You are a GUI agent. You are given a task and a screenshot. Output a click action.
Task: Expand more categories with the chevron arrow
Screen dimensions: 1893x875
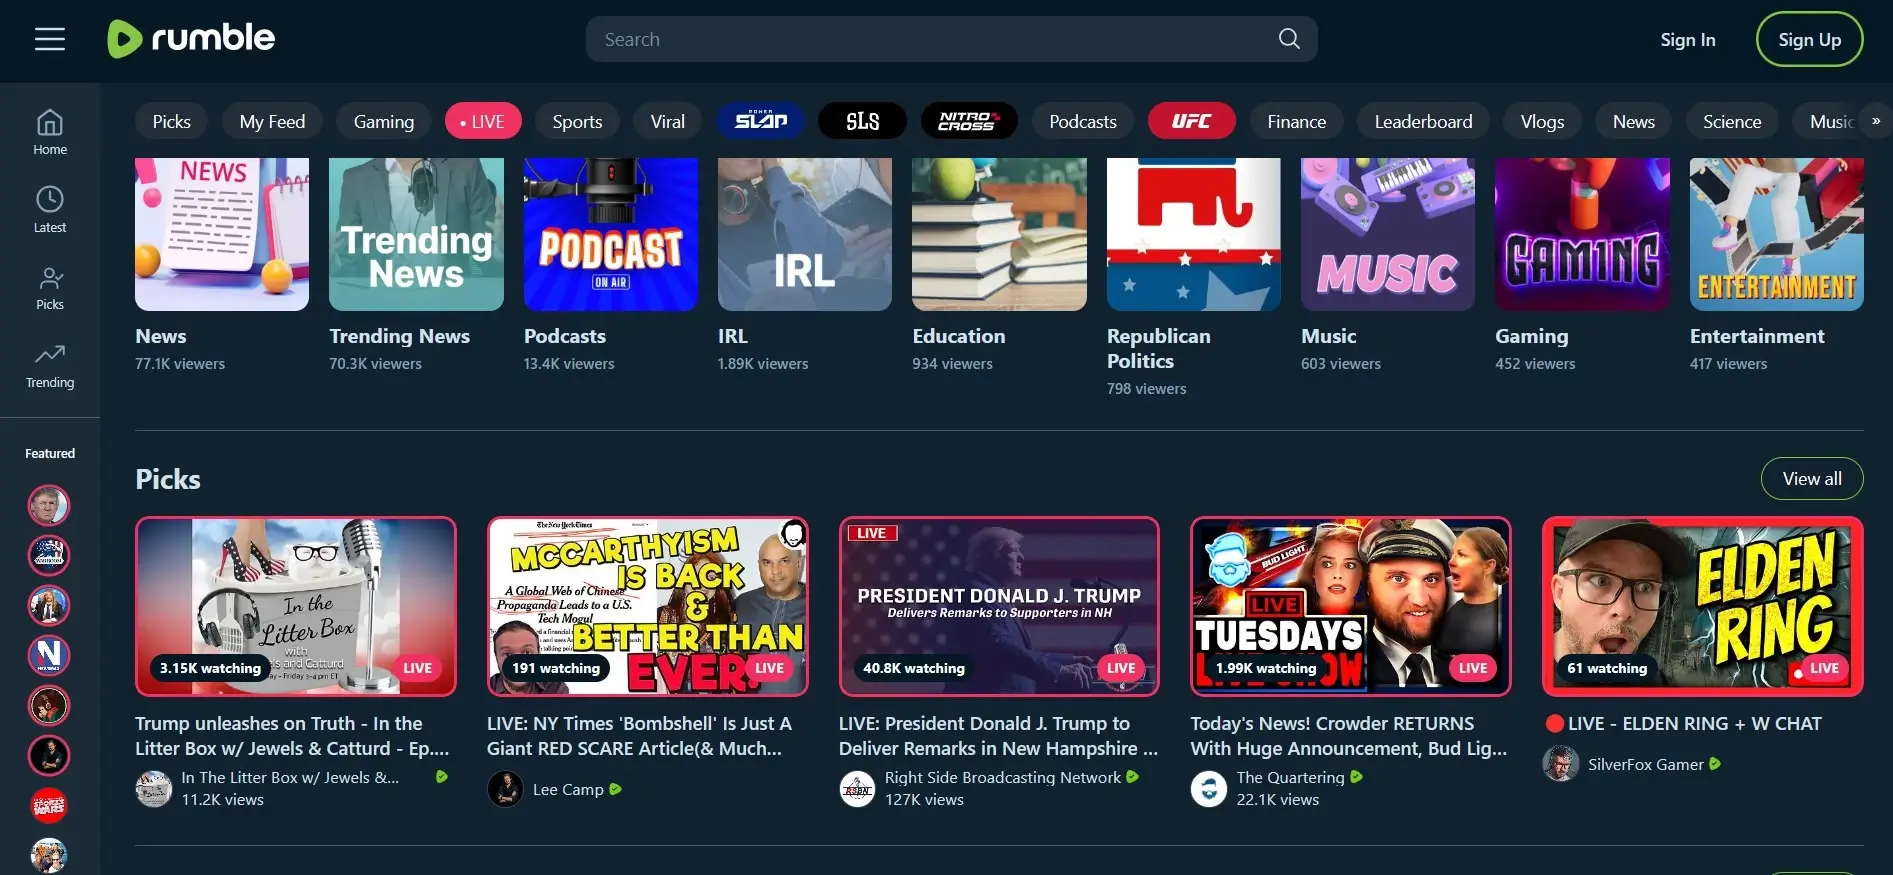click(x=1876, y=121)
